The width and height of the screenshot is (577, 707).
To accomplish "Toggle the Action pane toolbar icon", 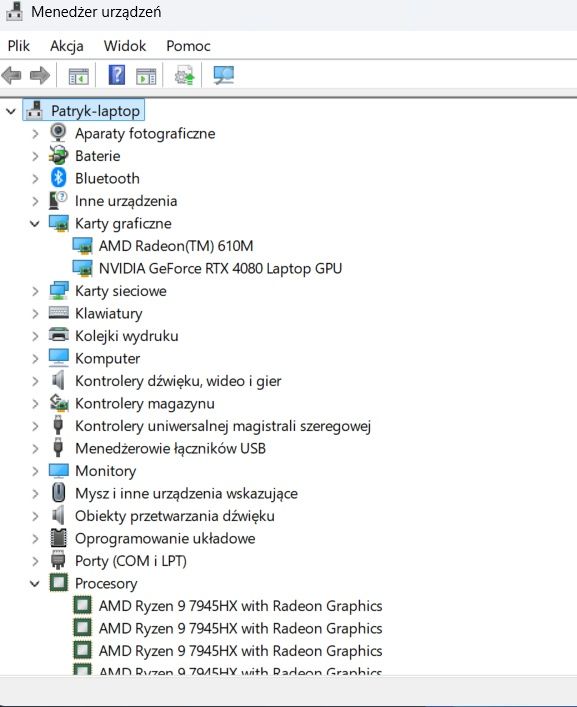I will click(x=146, y=76).
